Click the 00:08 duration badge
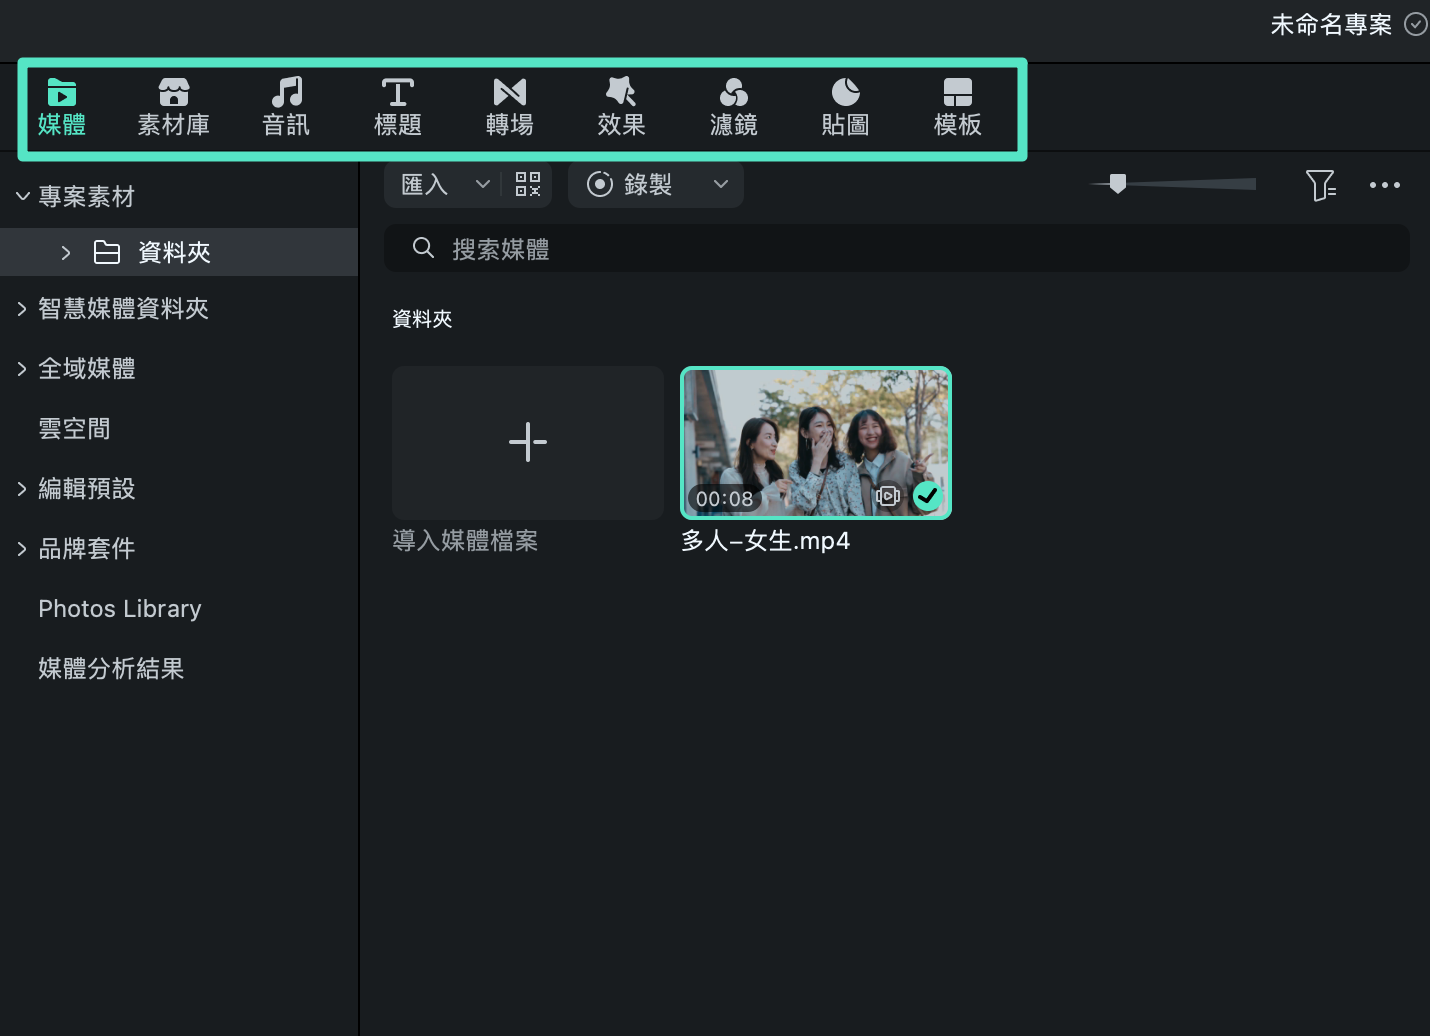Image resolution: width=1430 pixels, height=1036 pixels. [x=724, y=498]
